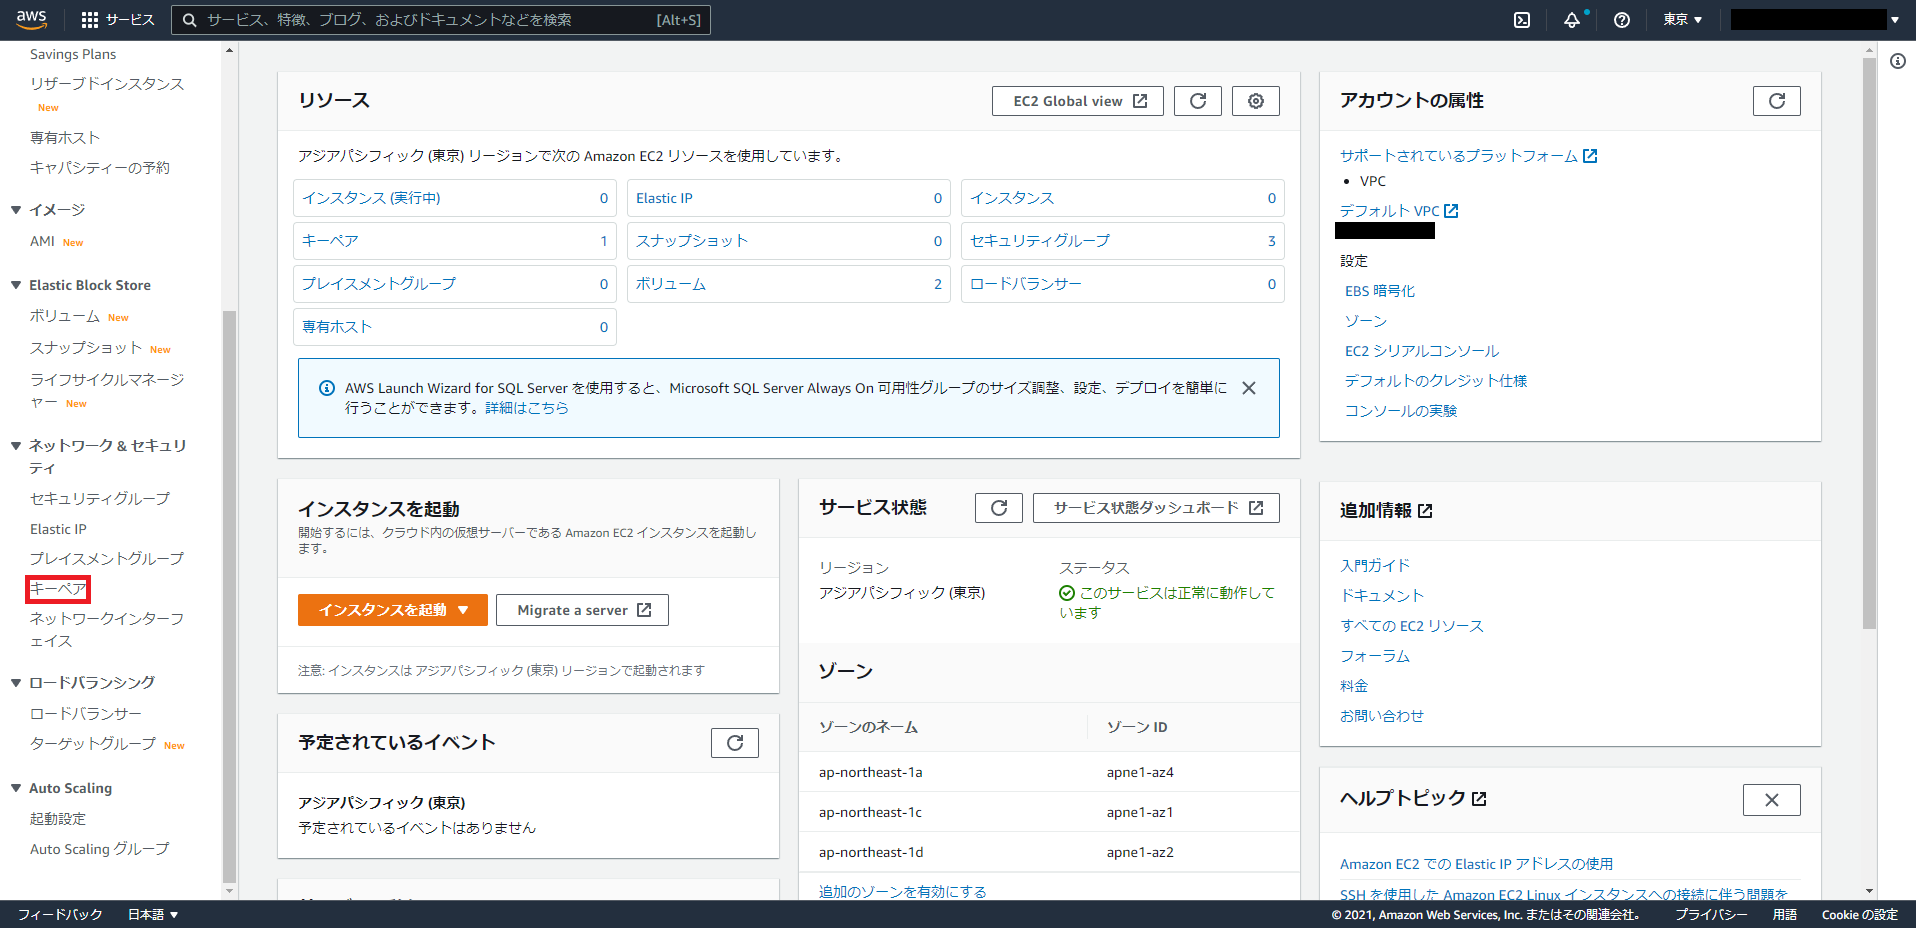
Task: Open the help question mark icon
Action: (x=1622, y=20)
